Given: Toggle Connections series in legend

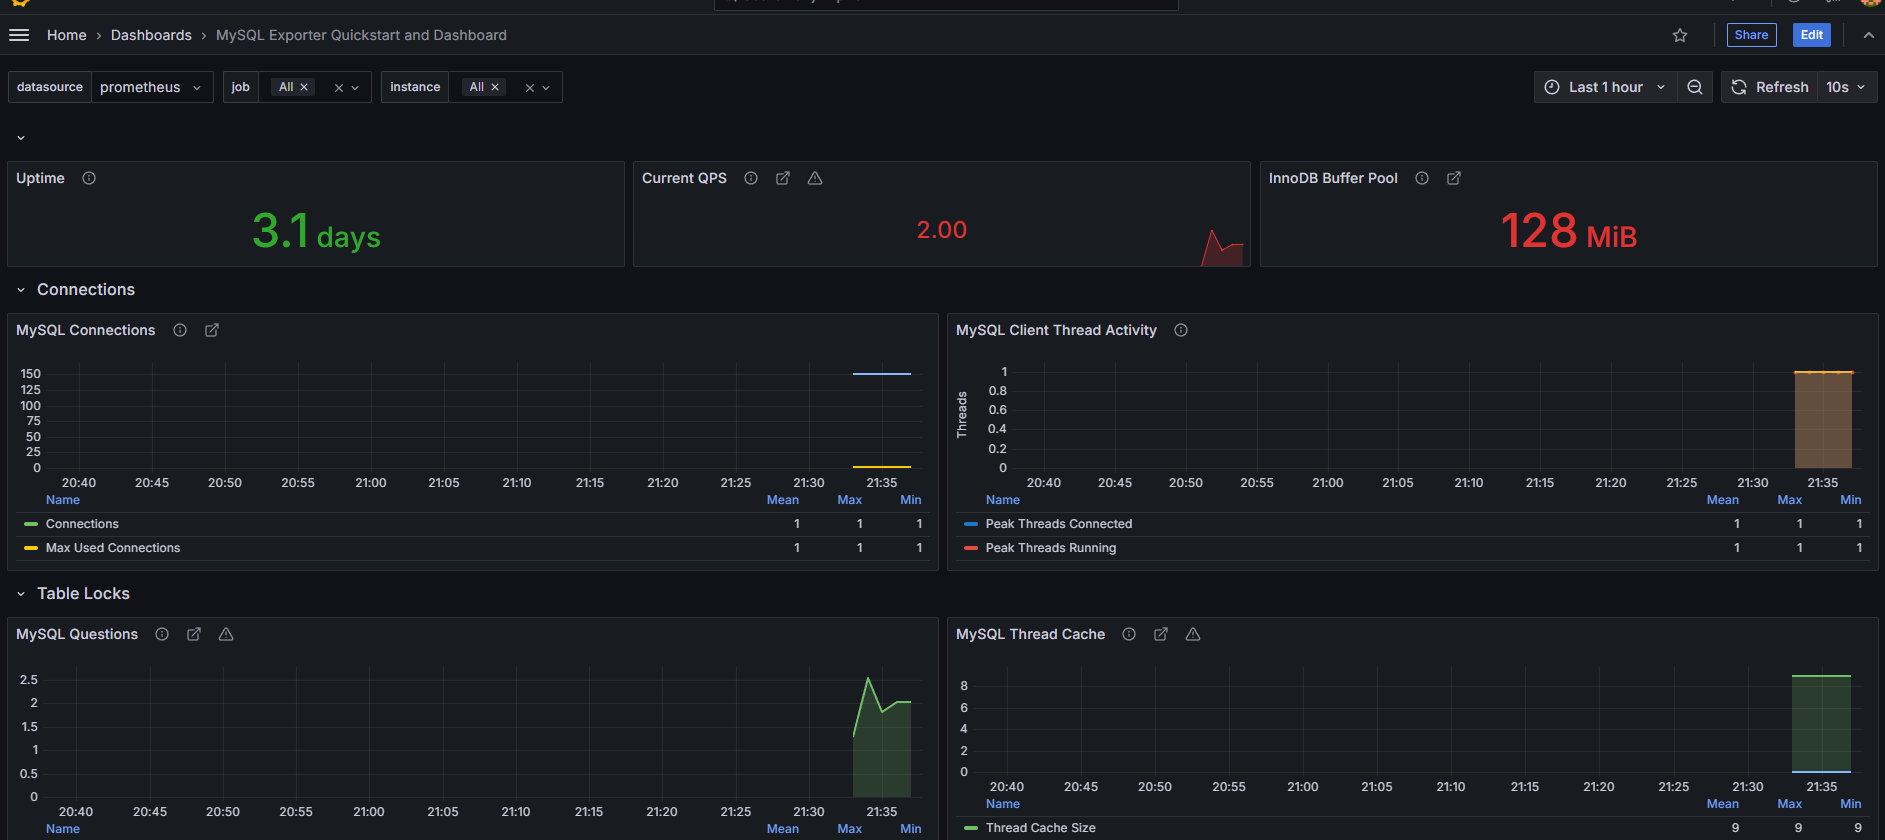Looking at the screenshot, I should tap(82, 524).
